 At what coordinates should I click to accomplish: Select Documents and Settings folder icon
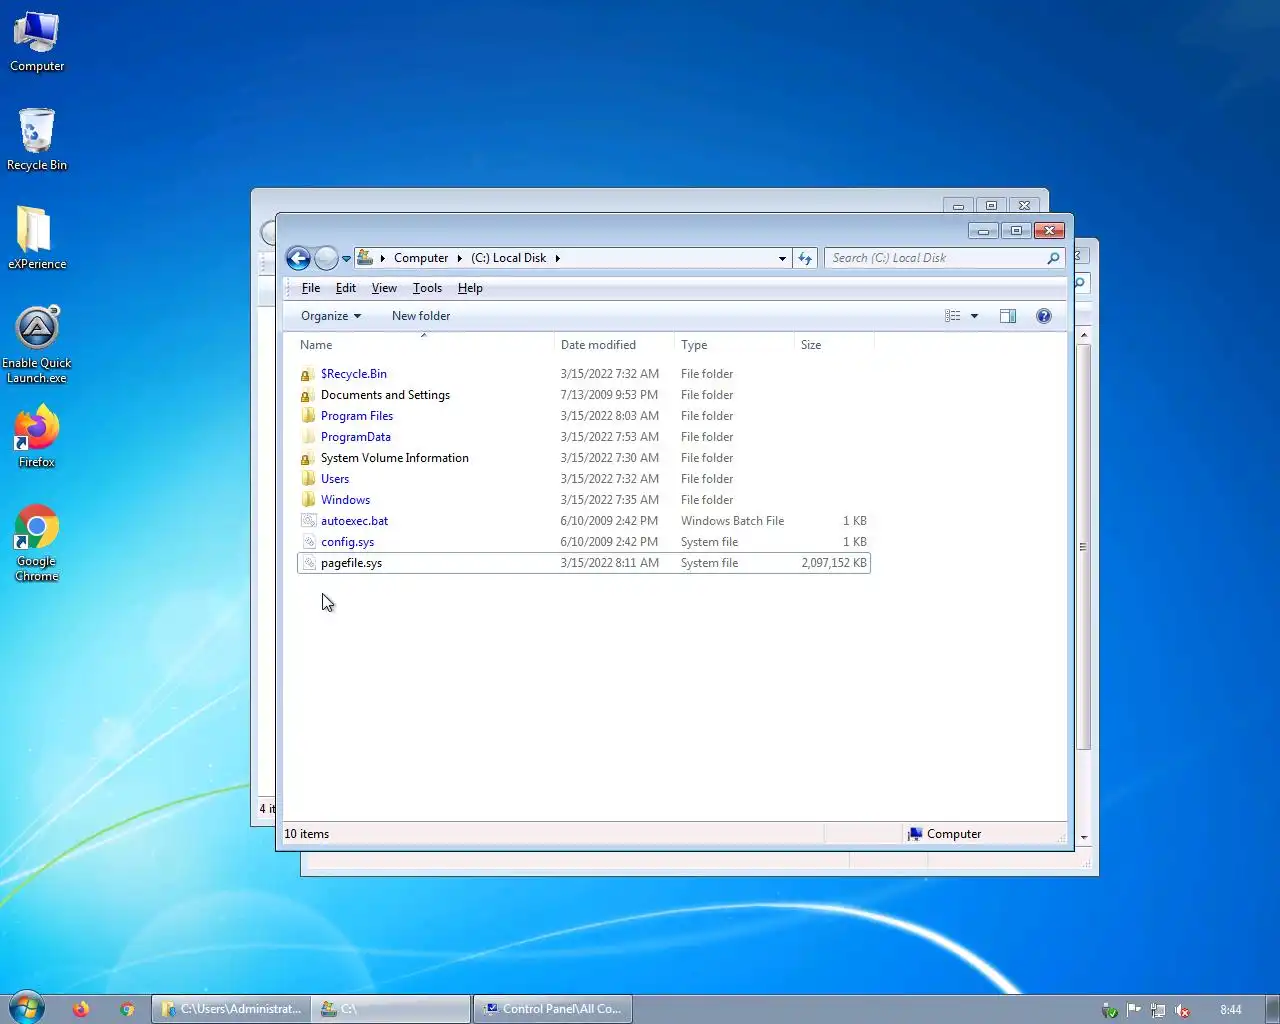pyautogui.click(x=308, y=395)
